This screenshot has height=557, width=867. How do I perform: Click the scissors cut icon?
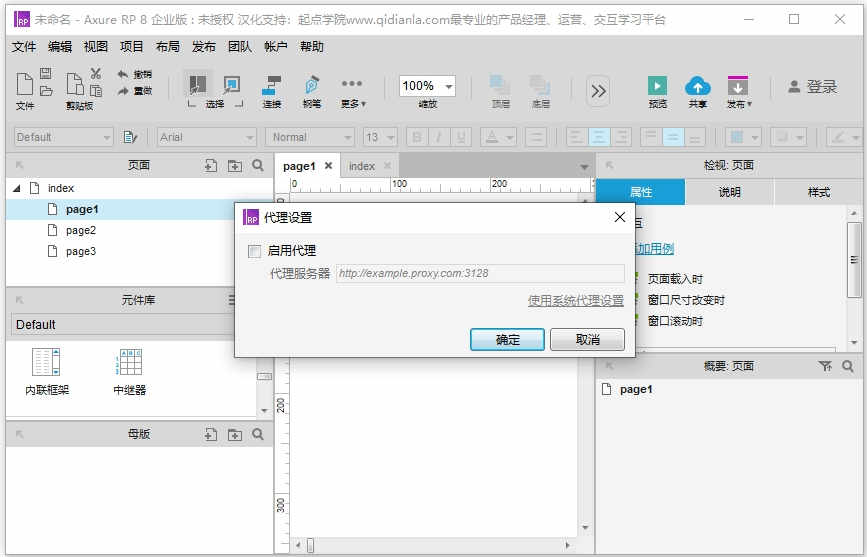96,73
